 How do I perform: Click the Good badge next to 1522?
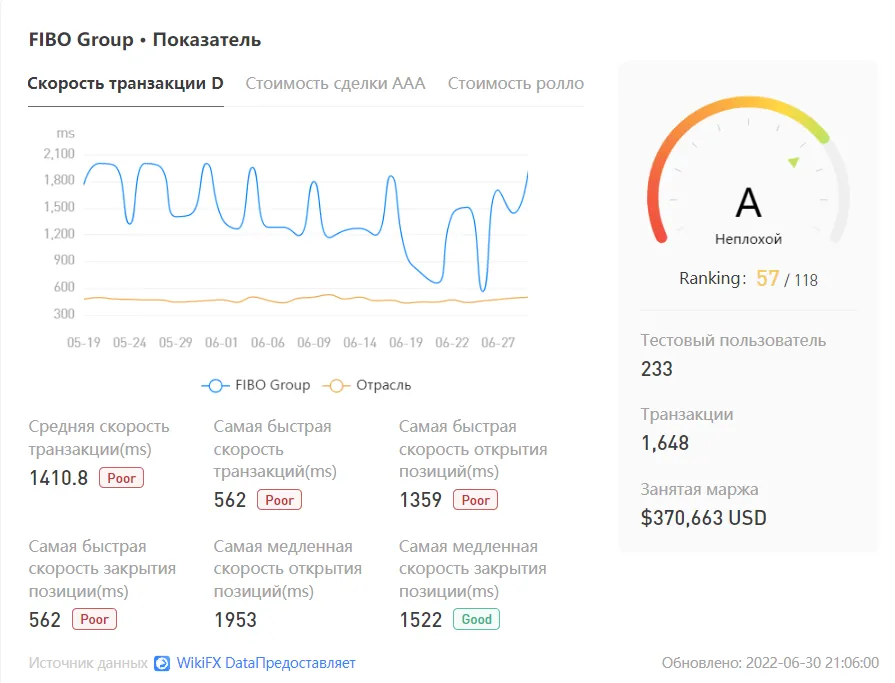pos(477,619)
